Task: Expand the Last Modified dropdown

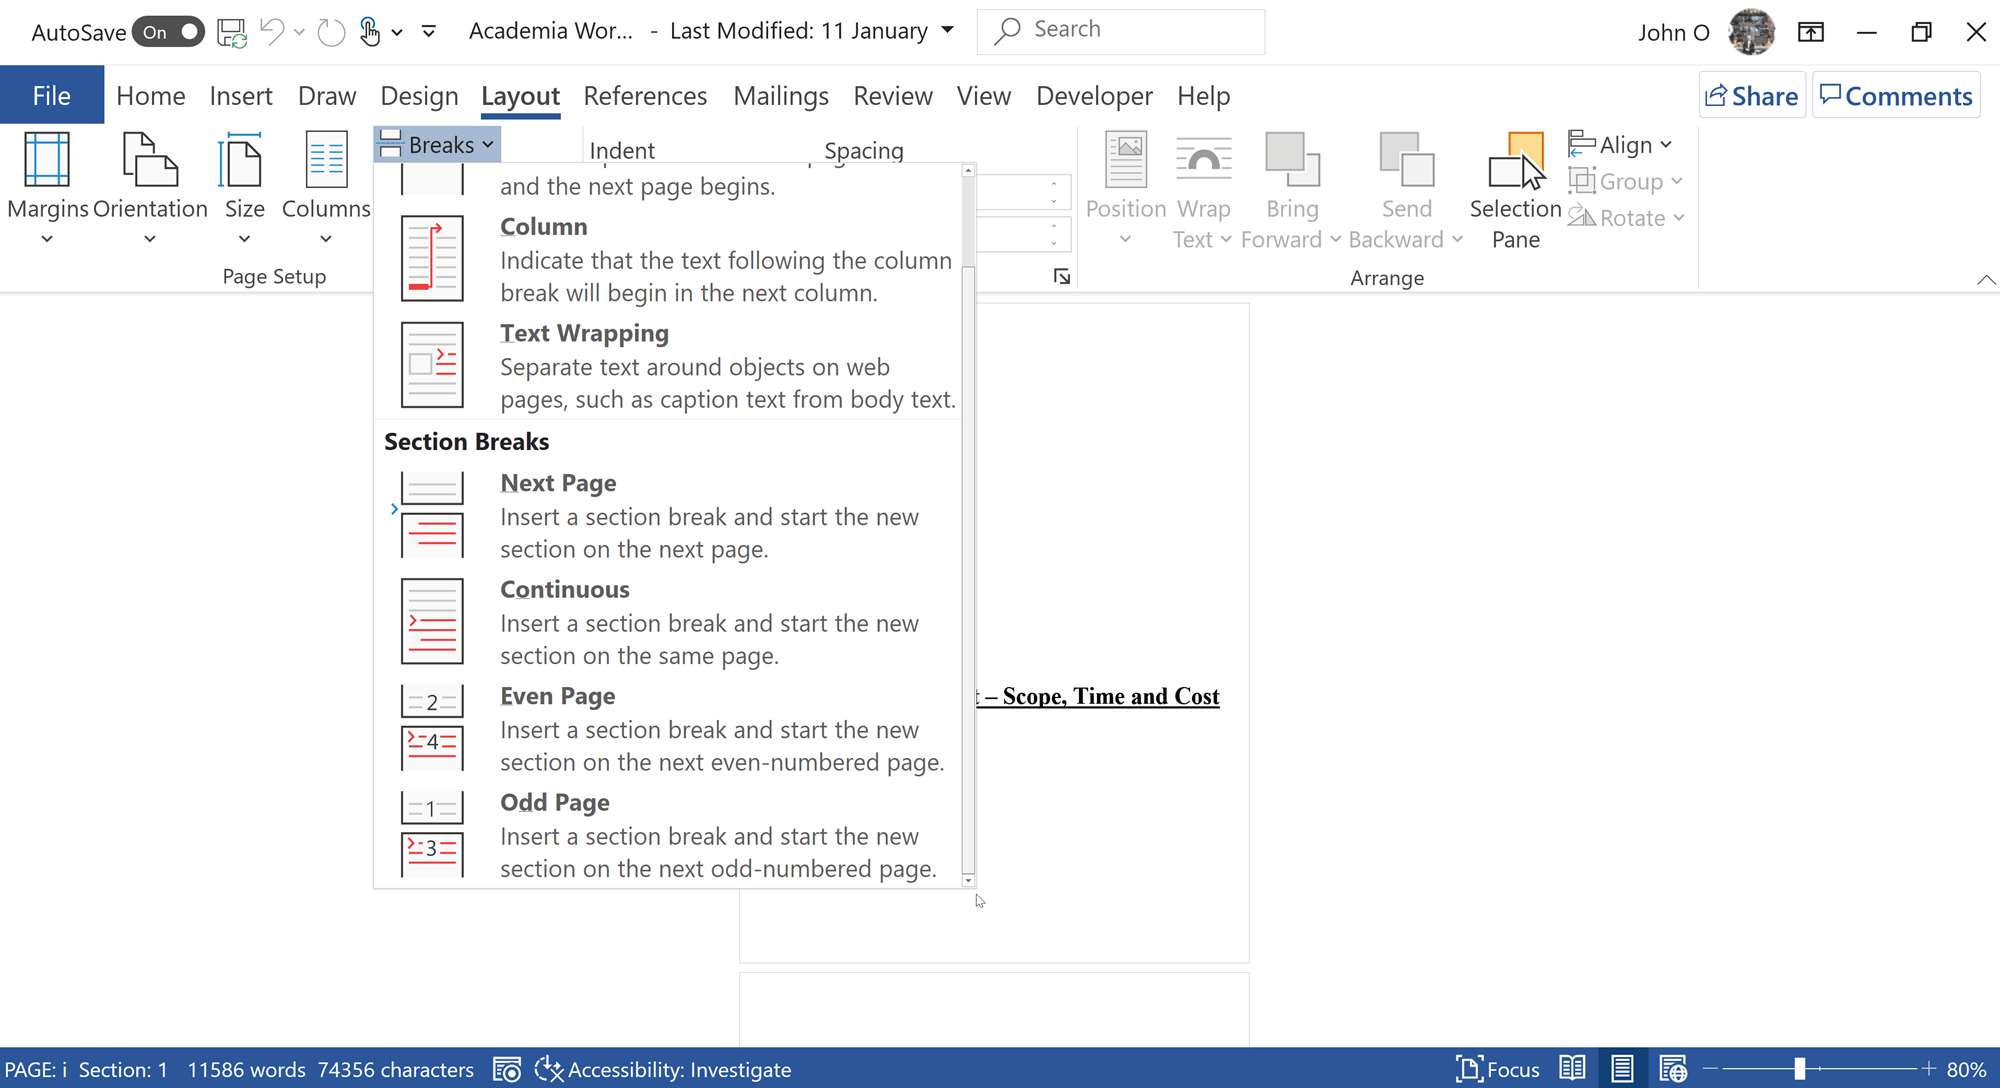Action: click(x=946, y=30)
